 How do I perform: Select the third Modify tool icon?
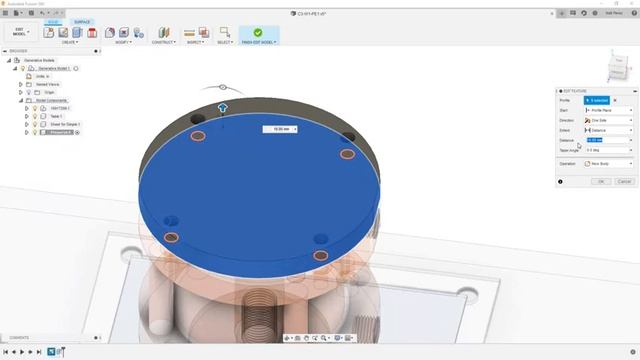139,33
